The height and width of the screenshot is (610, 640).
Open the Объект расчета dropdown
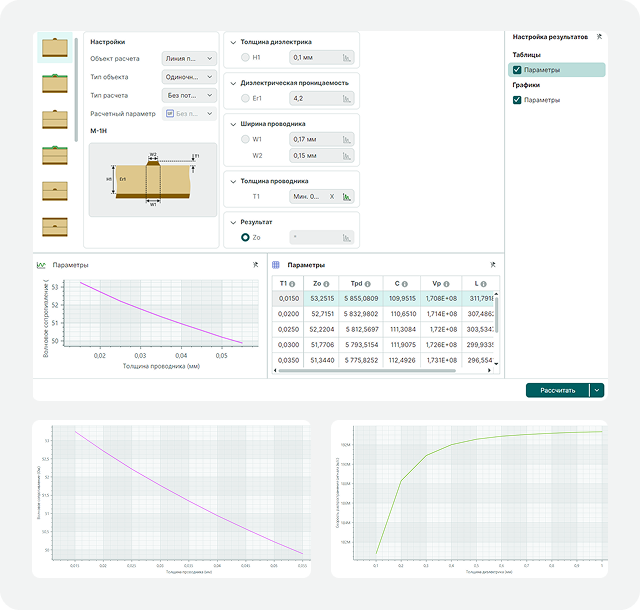click(189, 58)
